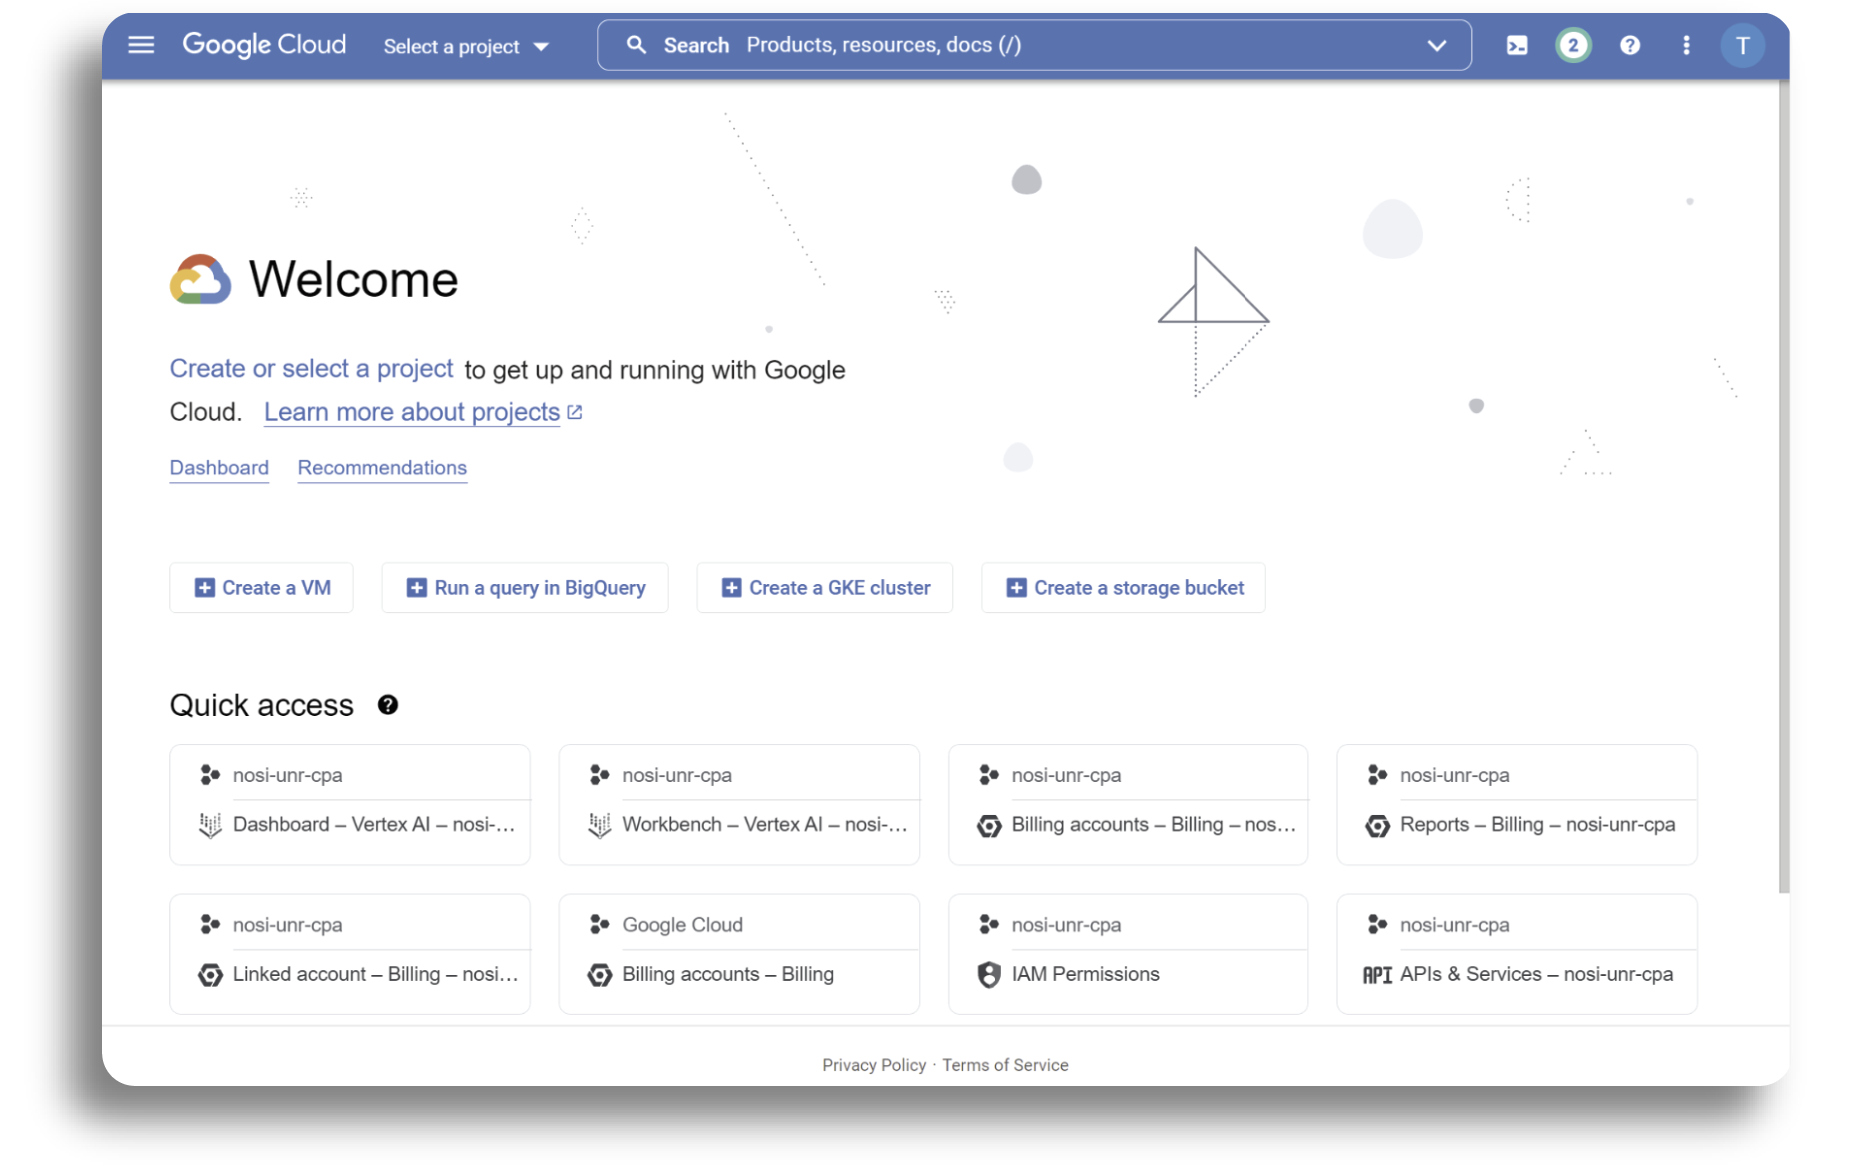Click Vertex AI icon beside Workbench card
This screenshot has height=1169, width=1867.
(x=599, y=825)
